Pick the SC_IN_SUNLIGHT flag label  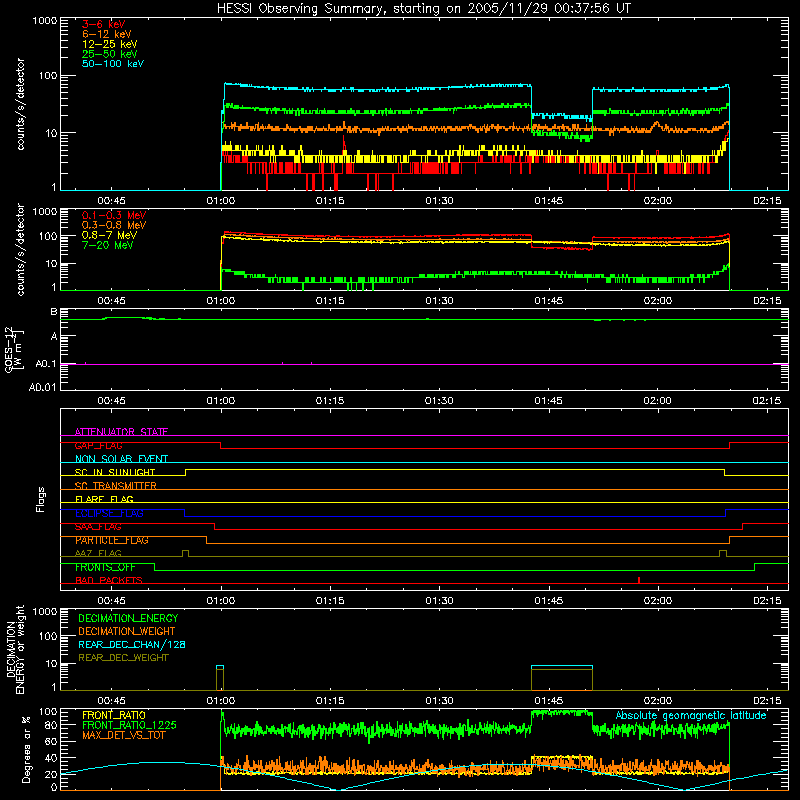pos(115,472)
